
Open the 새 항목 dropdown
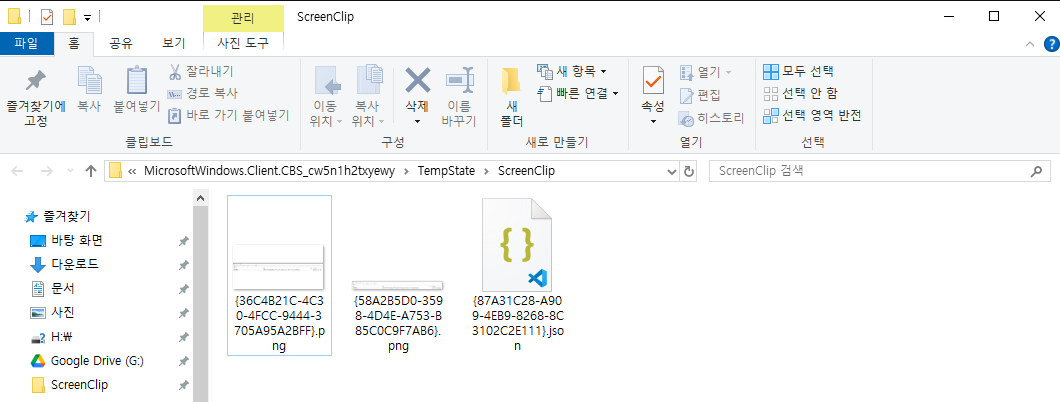coord(572,71)
